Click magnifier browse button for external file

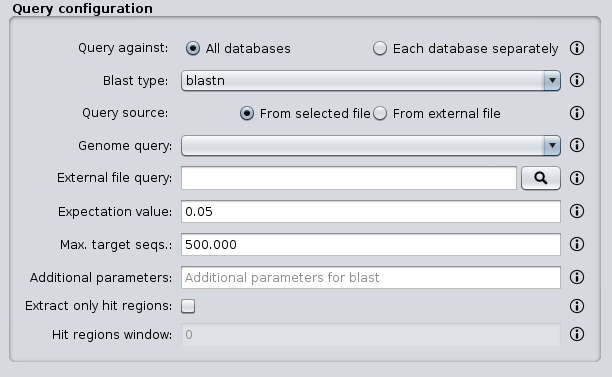[x=541, y=178]
